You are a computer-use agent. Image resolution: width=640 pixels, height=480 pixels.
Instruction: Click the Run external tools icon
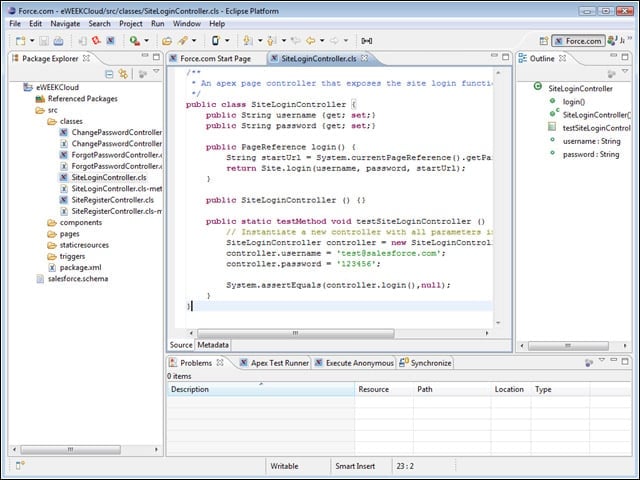click(135, 41)
